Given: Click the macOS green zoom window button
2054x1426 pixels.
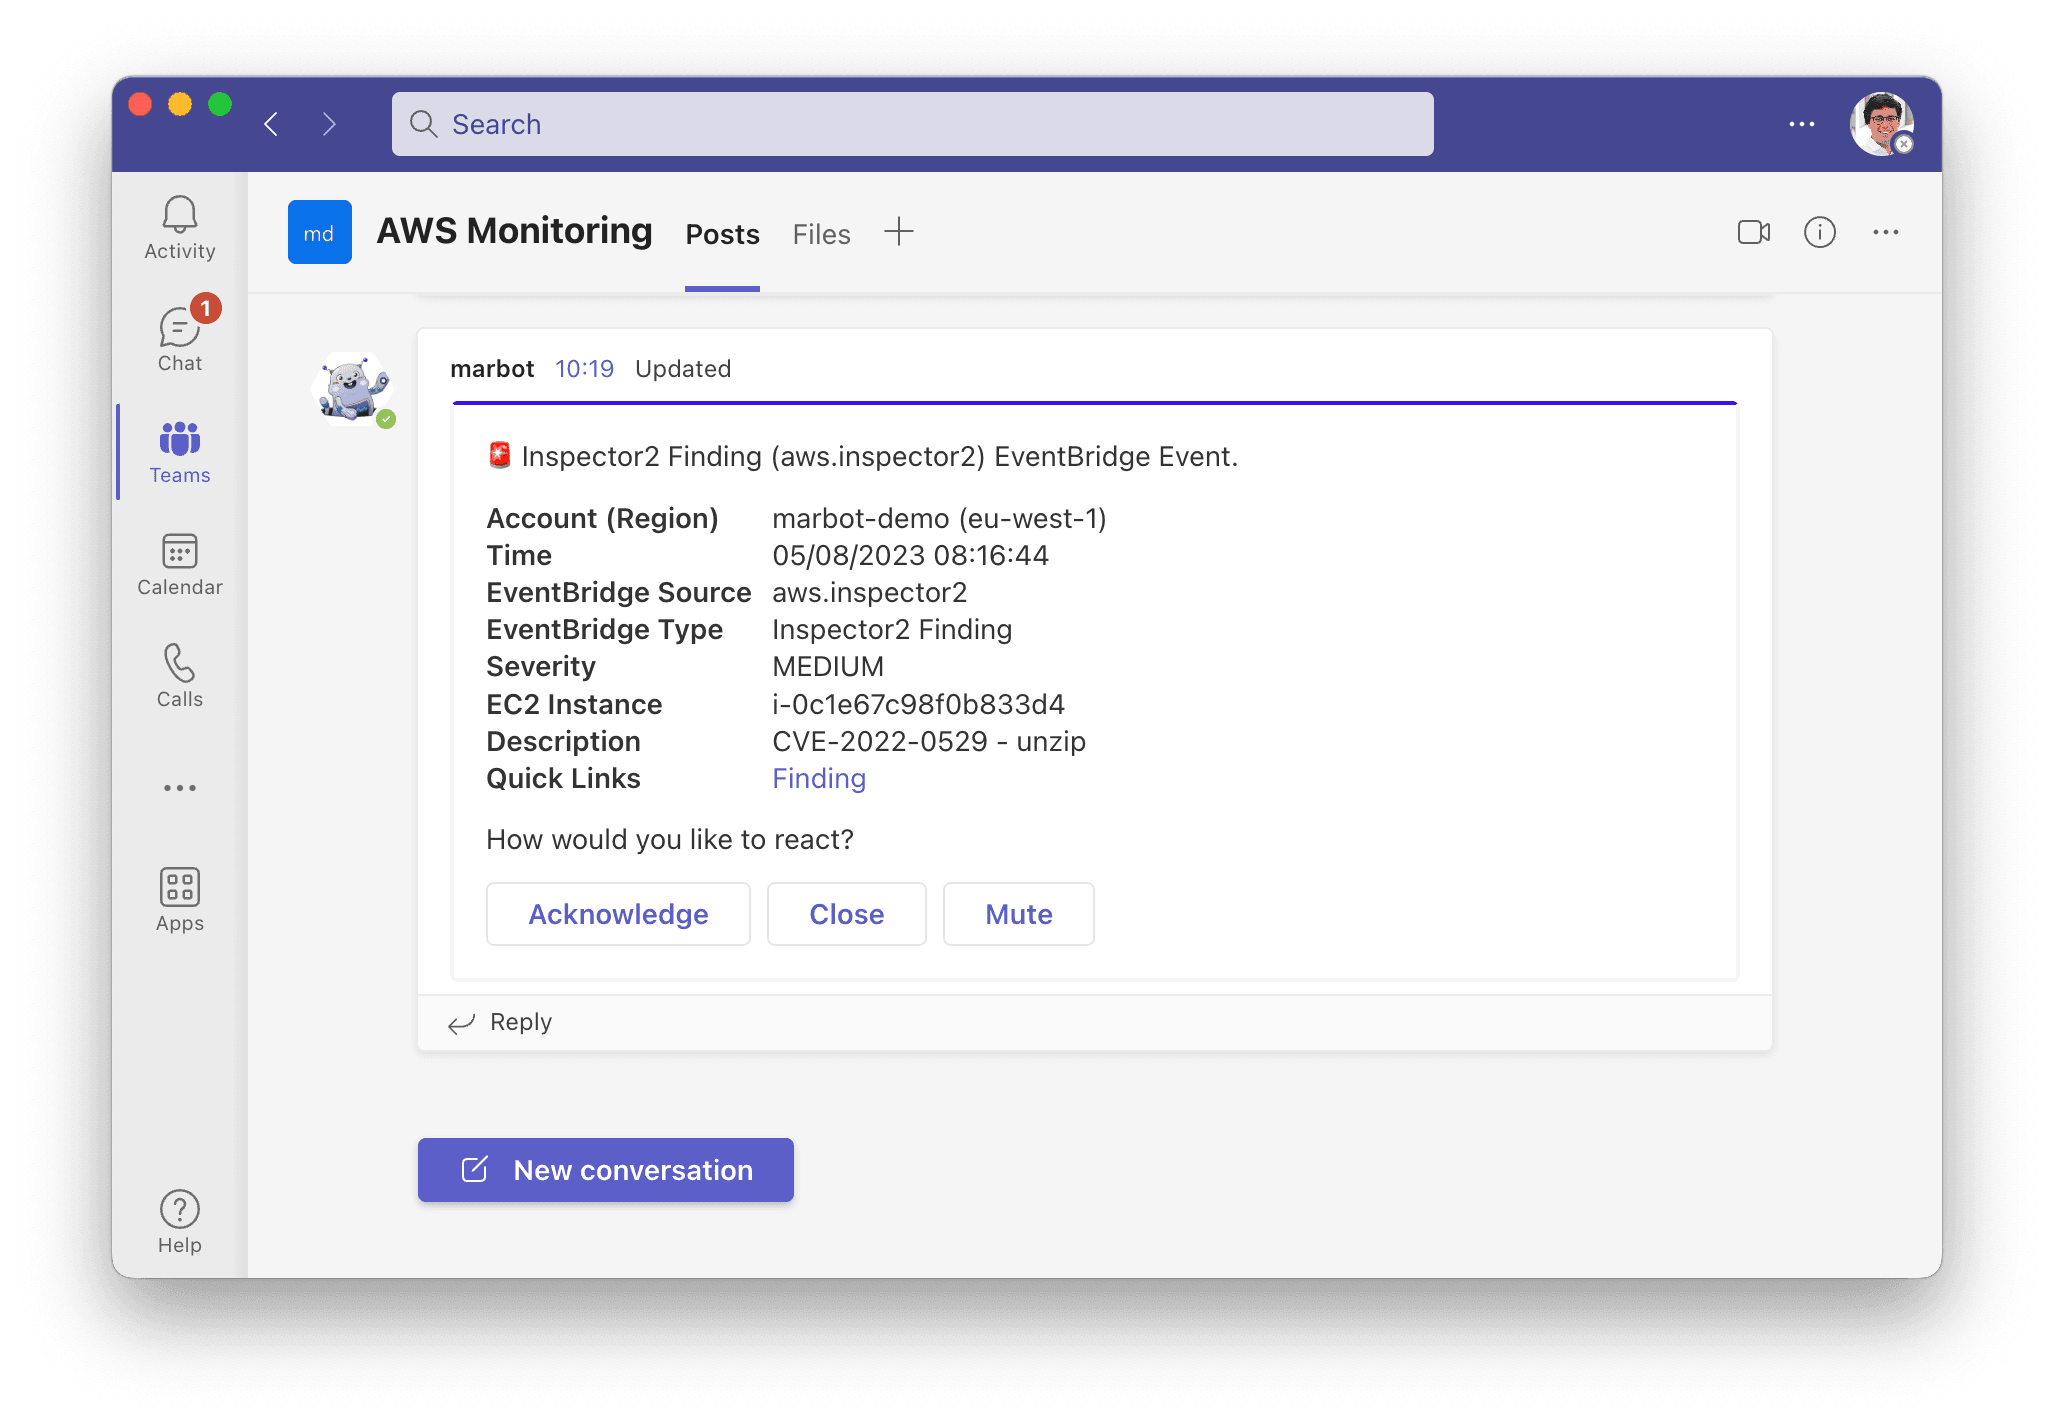Looking at the screenshot, I should click(220, 104).
